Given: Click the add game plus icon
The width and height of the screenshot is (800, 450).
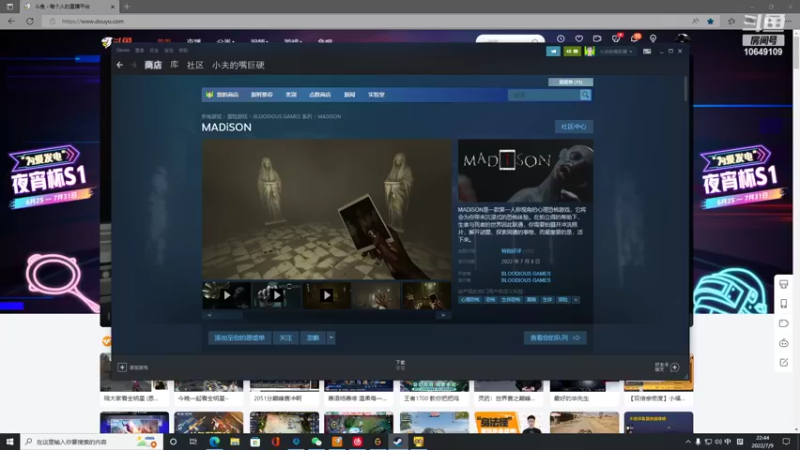Looking at the screenshot, I should tap(122, 367).
